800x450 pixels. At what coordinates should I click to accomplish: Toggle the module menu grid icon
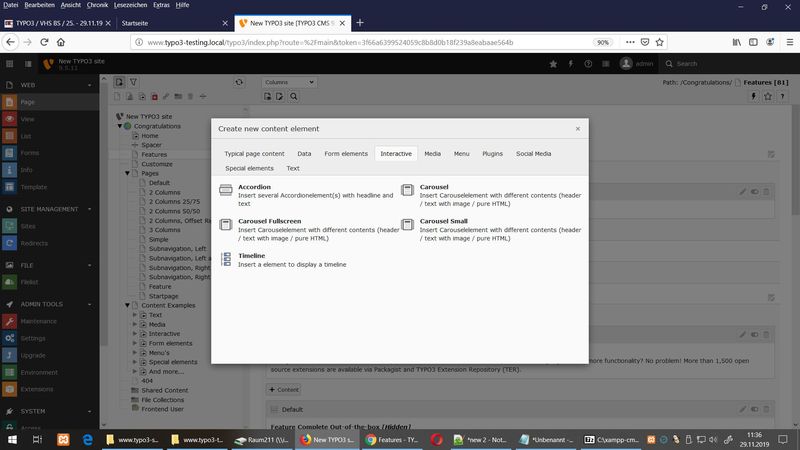pyautogui.click(x=10, y=64)
